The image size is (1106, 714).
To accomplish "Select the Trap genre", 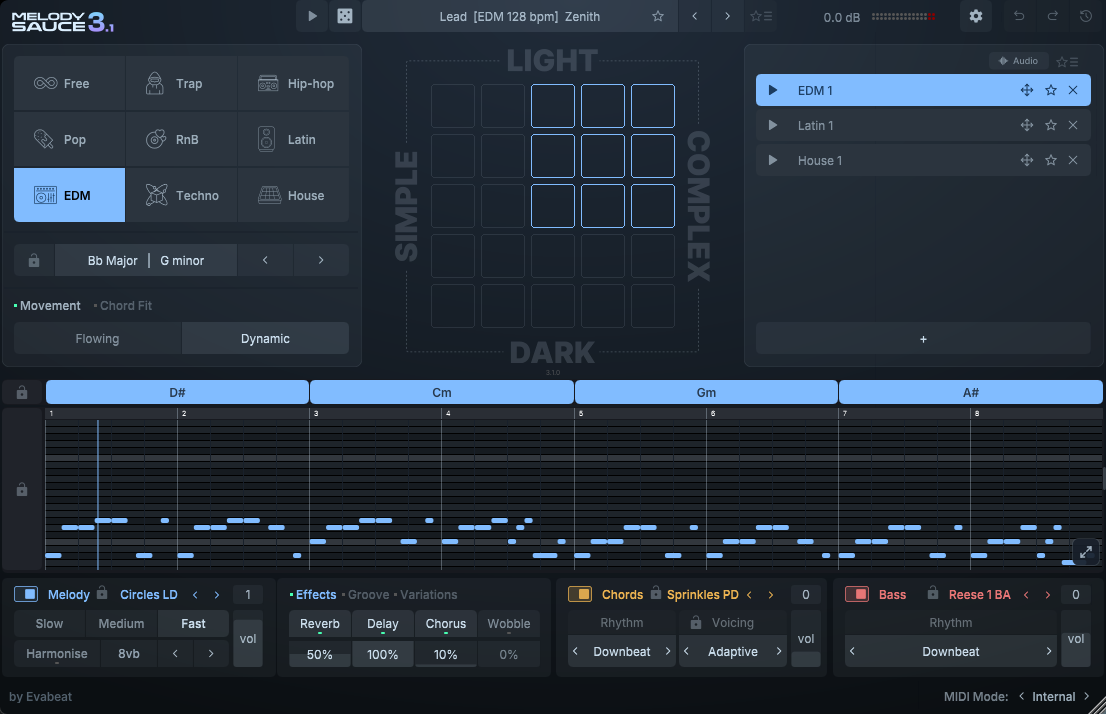I will pos(181,83).
